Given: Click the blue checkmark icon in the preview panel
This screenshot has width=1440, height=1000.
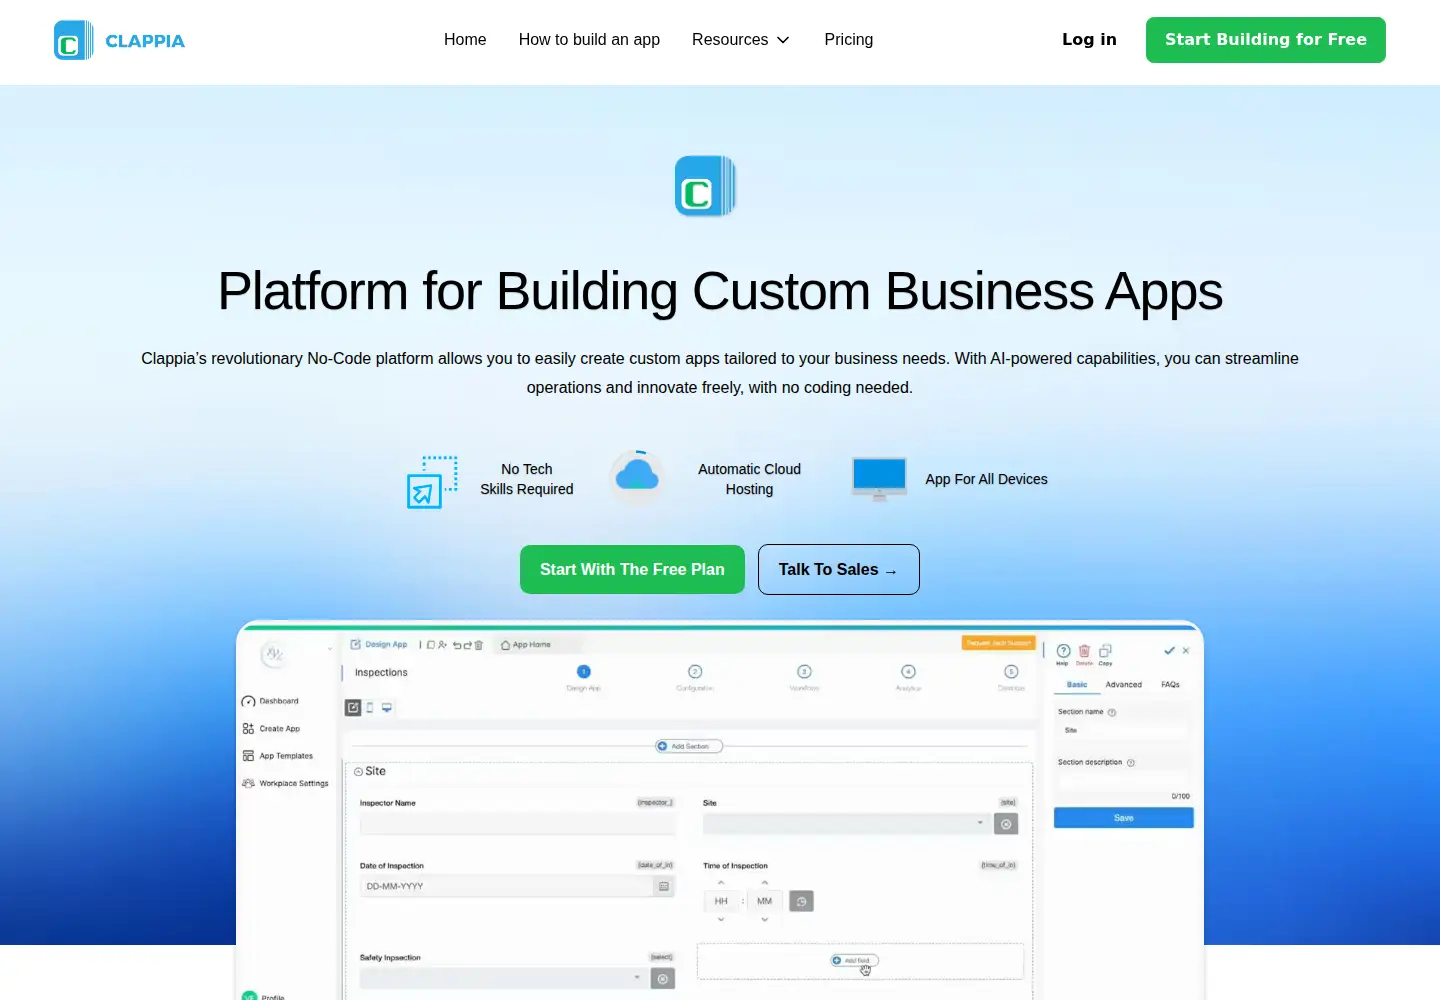Looking at the screenshot, I should (1169, 650).
